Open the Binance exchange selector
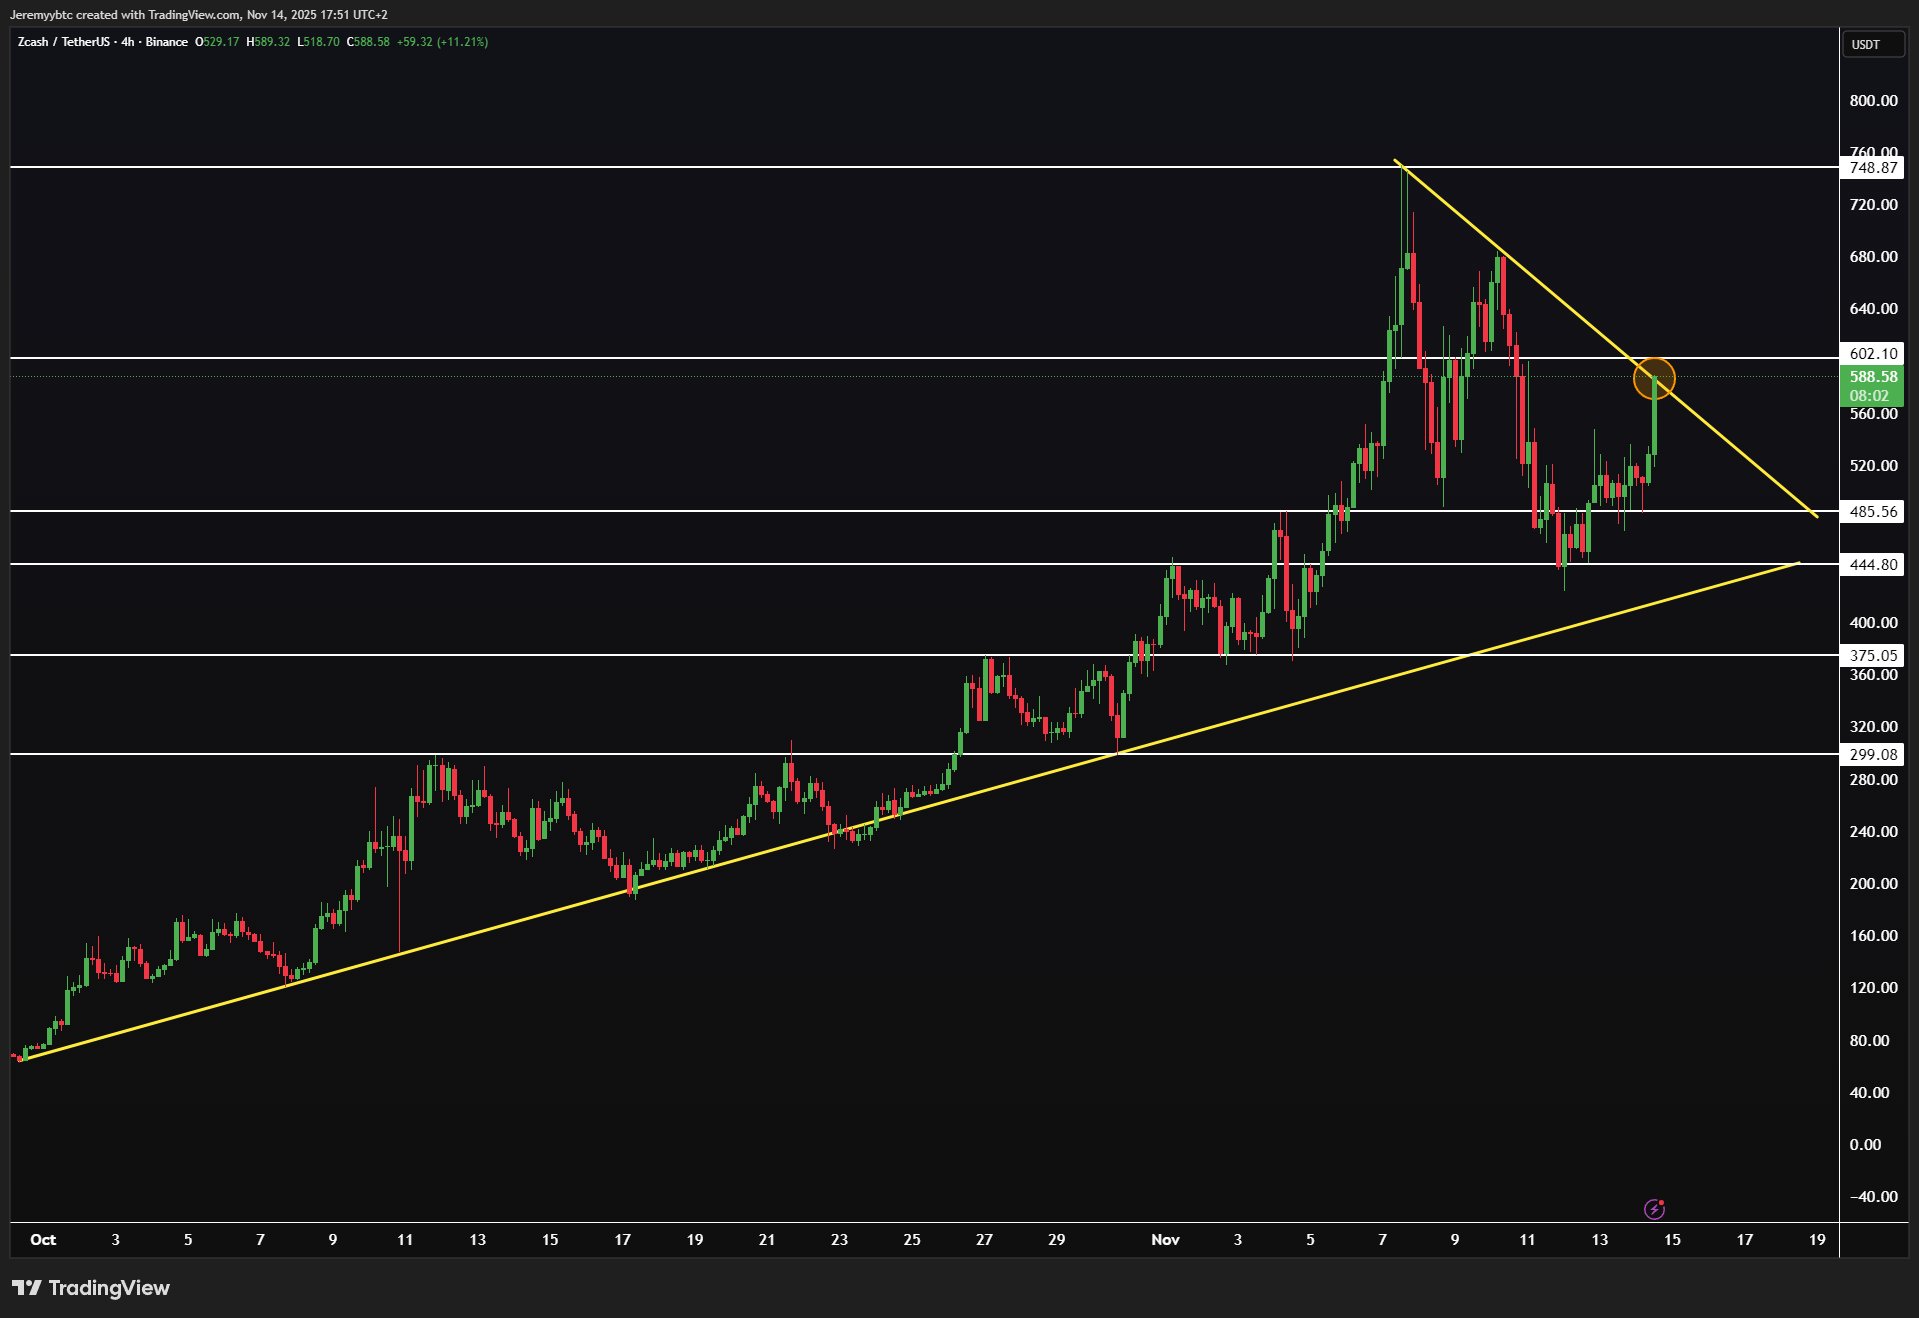The image size is (1919, 1318). 166,42
